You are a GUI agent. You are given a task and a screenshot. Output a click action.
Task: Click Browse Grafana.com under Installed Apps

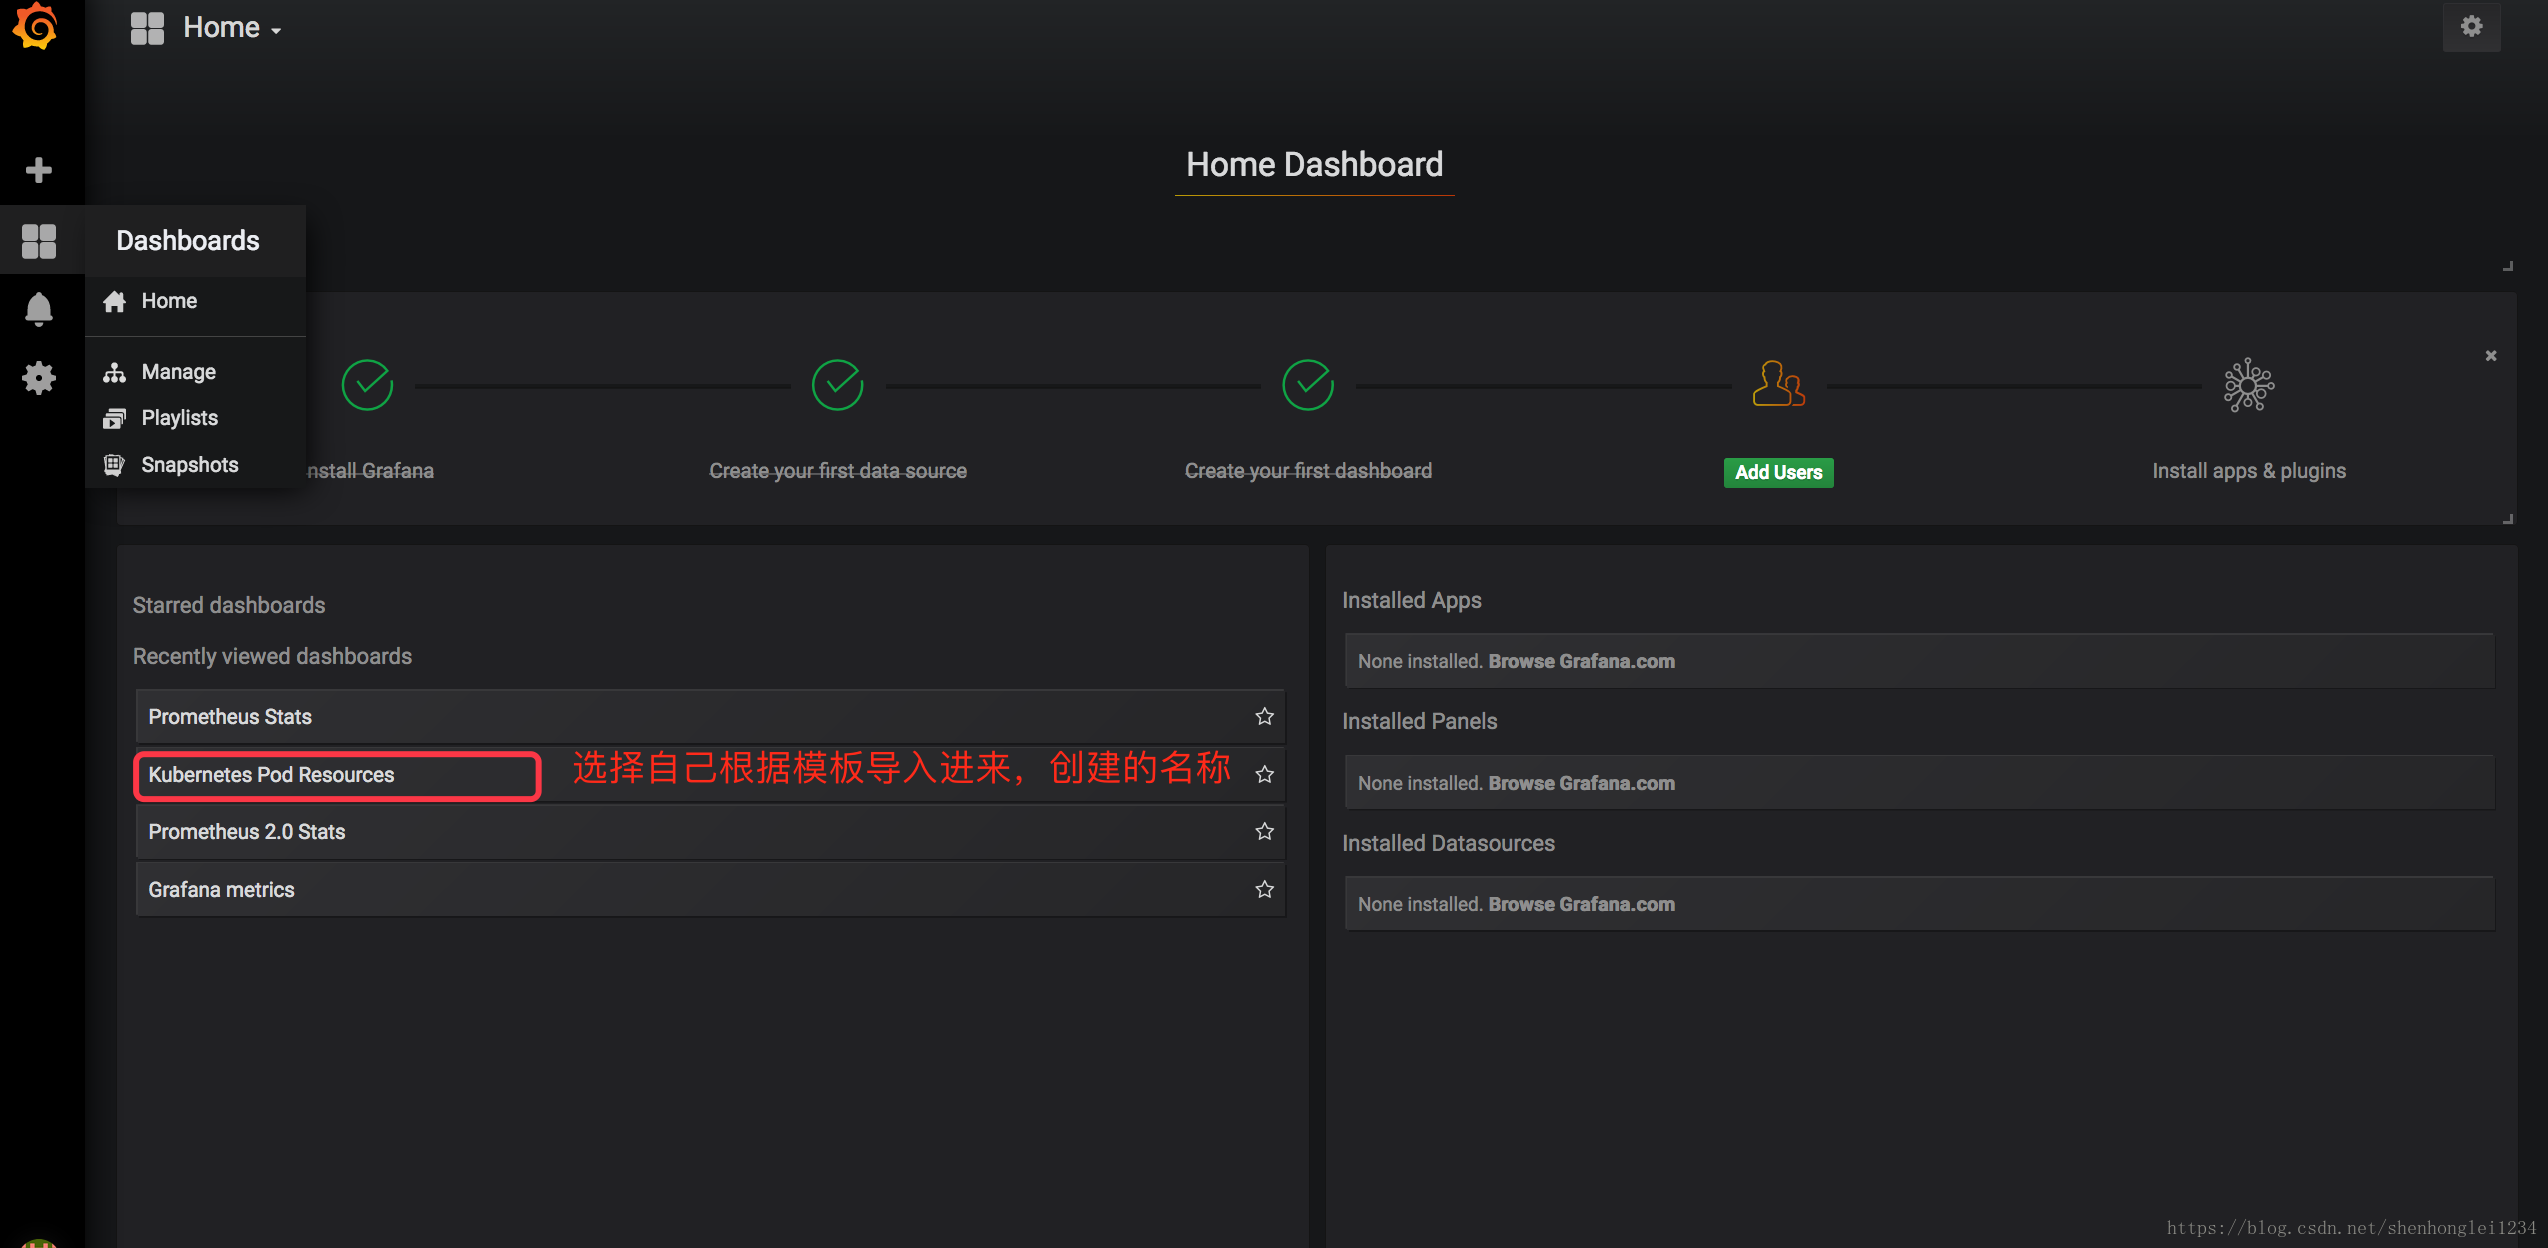coord(1581,662)
